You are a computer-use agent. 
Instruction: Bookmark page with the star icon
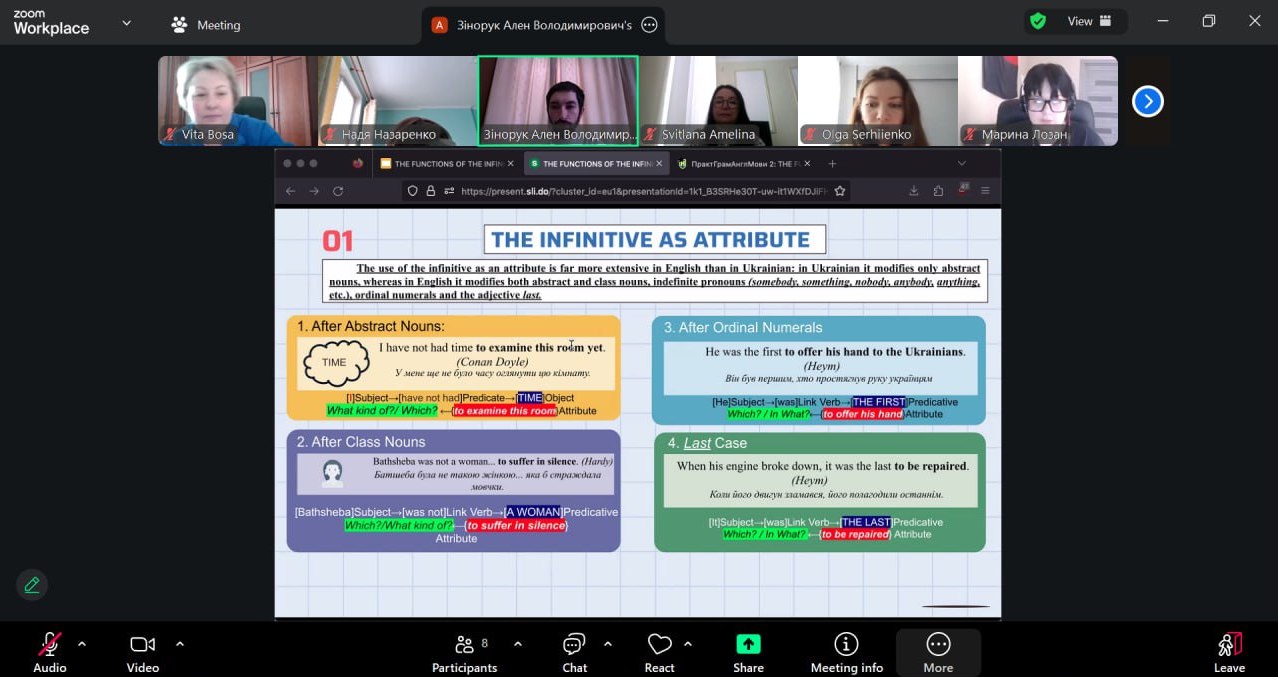click(x=840, y=191)
